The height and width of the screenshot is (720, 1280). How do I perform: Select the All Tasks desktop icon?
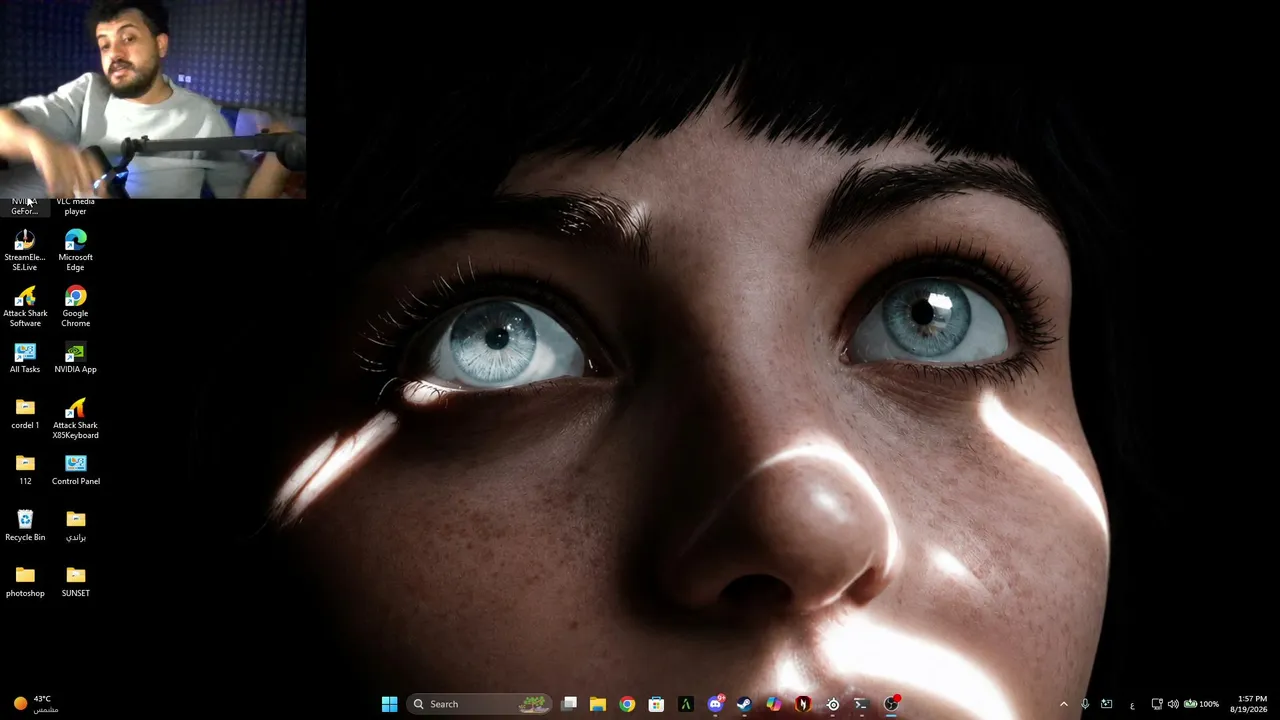click(x=25, y=358)
